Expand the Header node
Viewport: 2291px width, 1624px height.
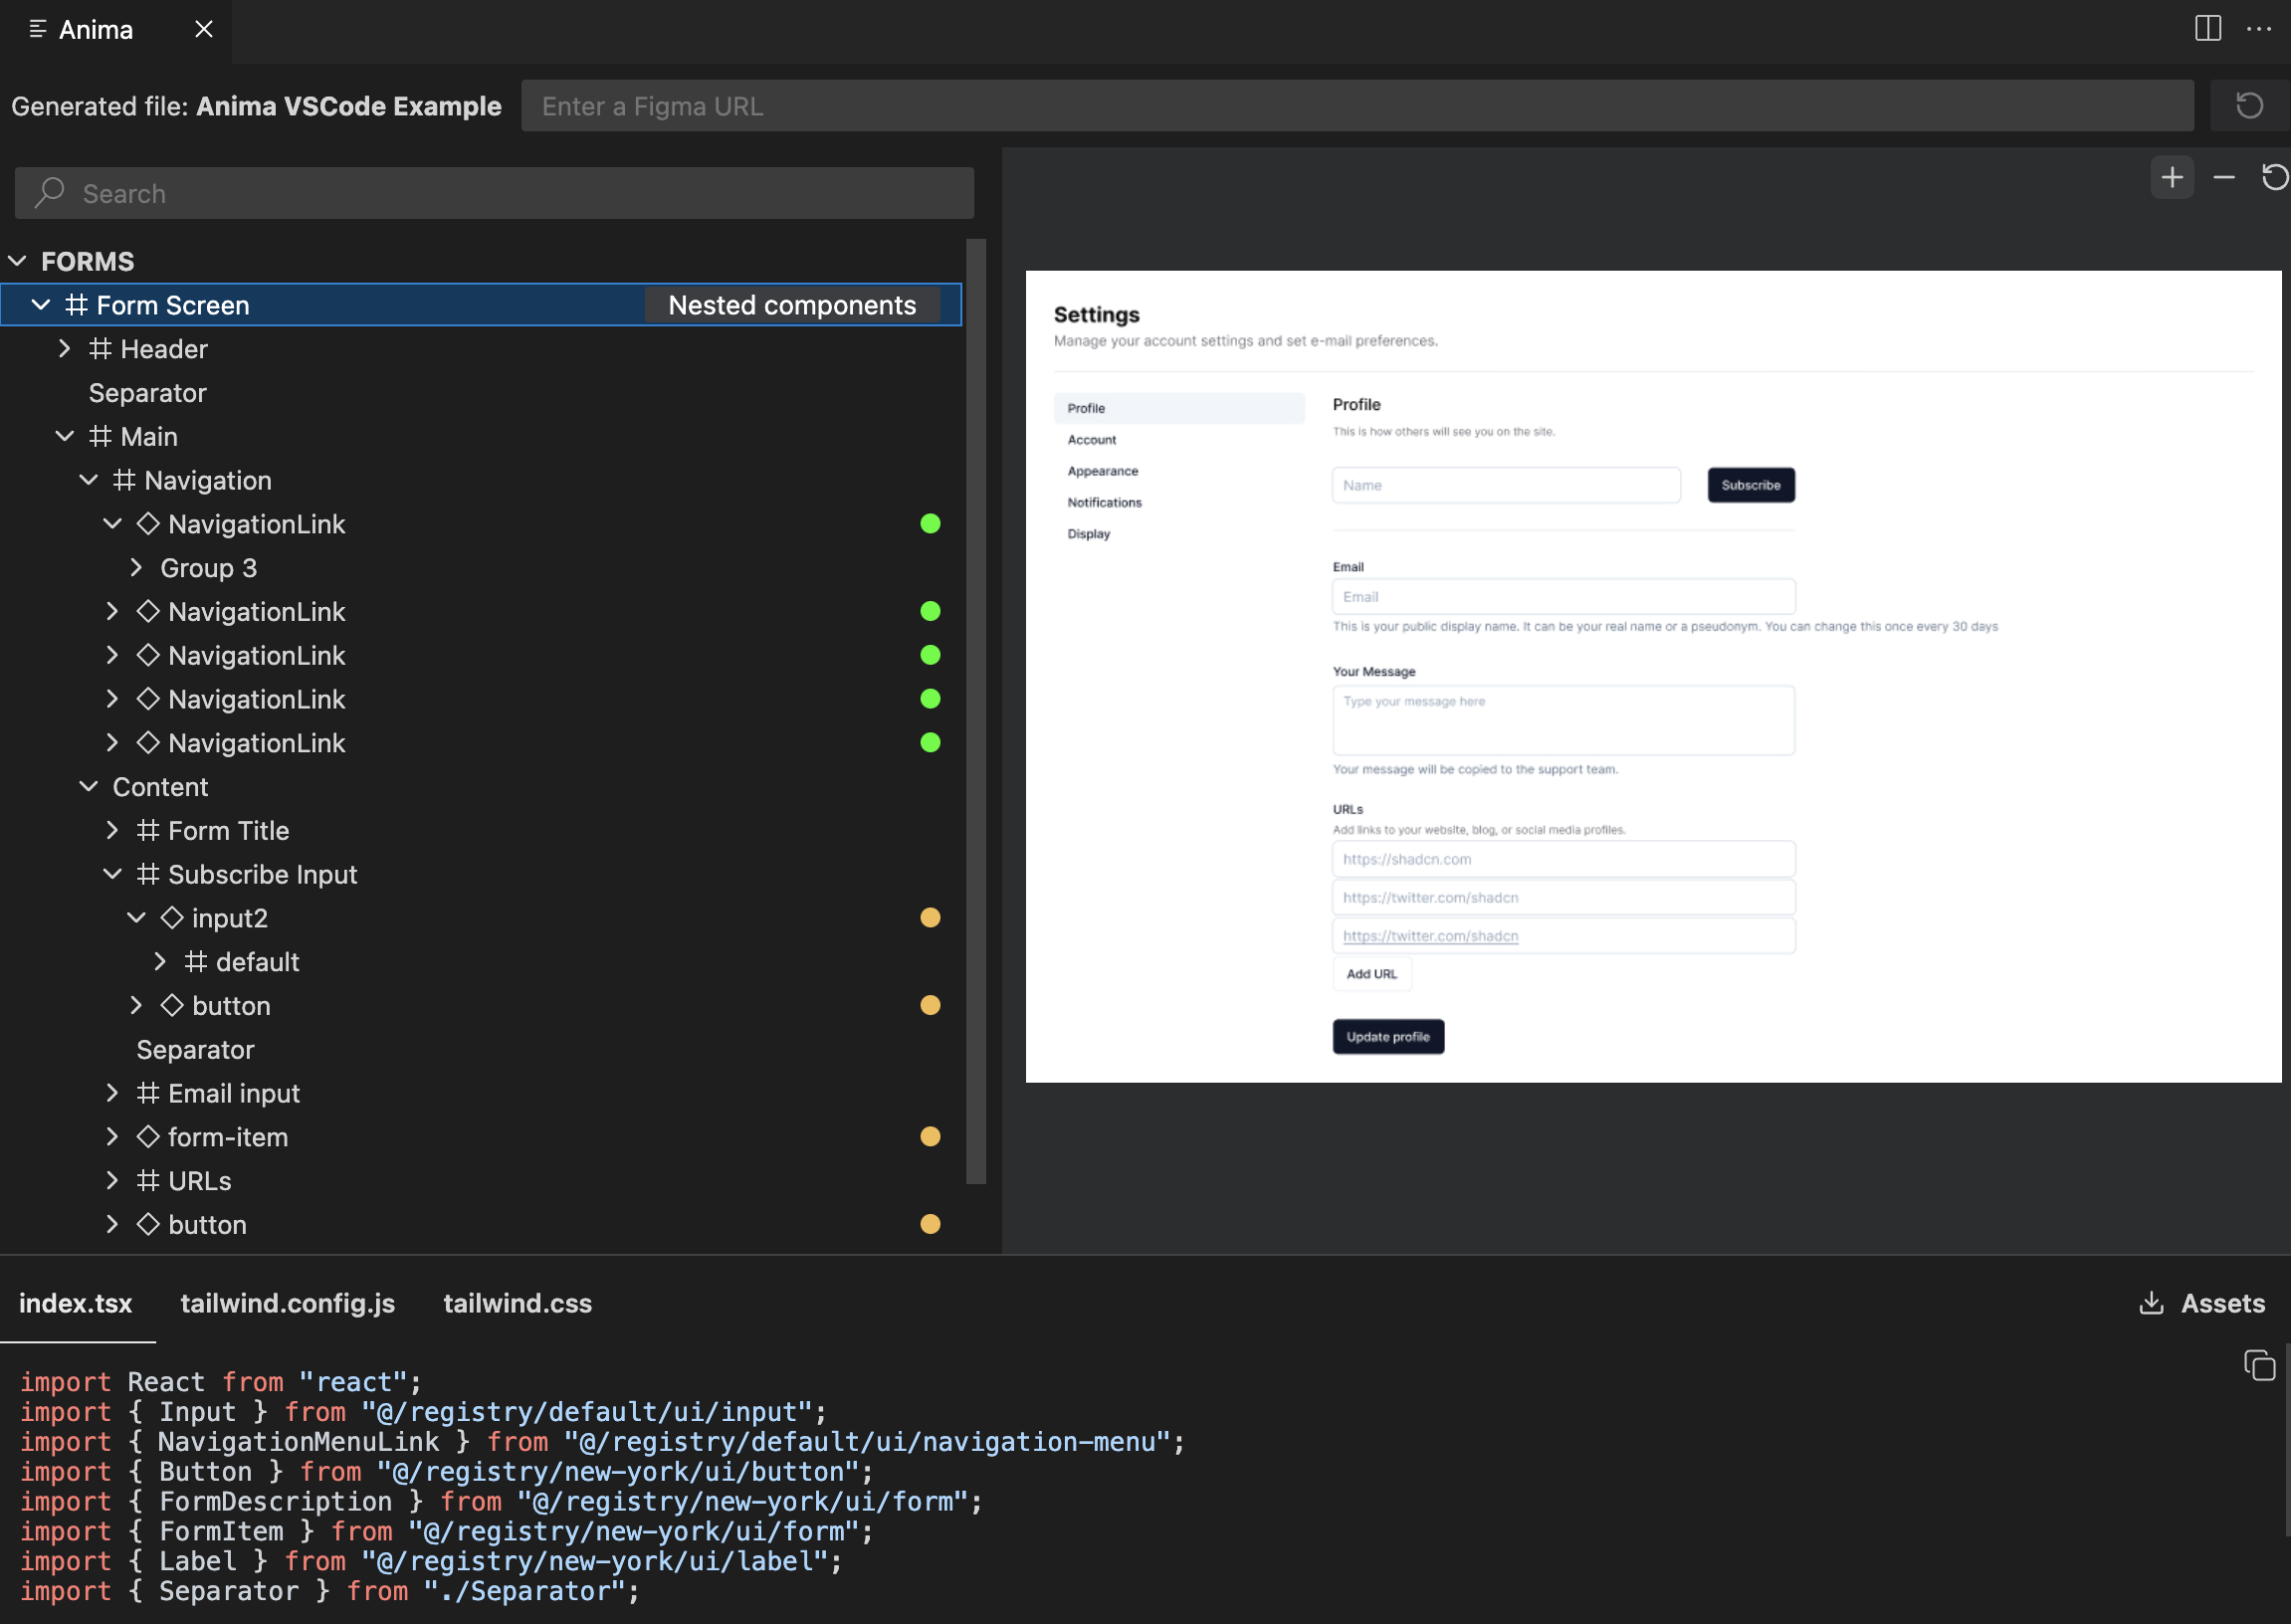coord(64,349)
